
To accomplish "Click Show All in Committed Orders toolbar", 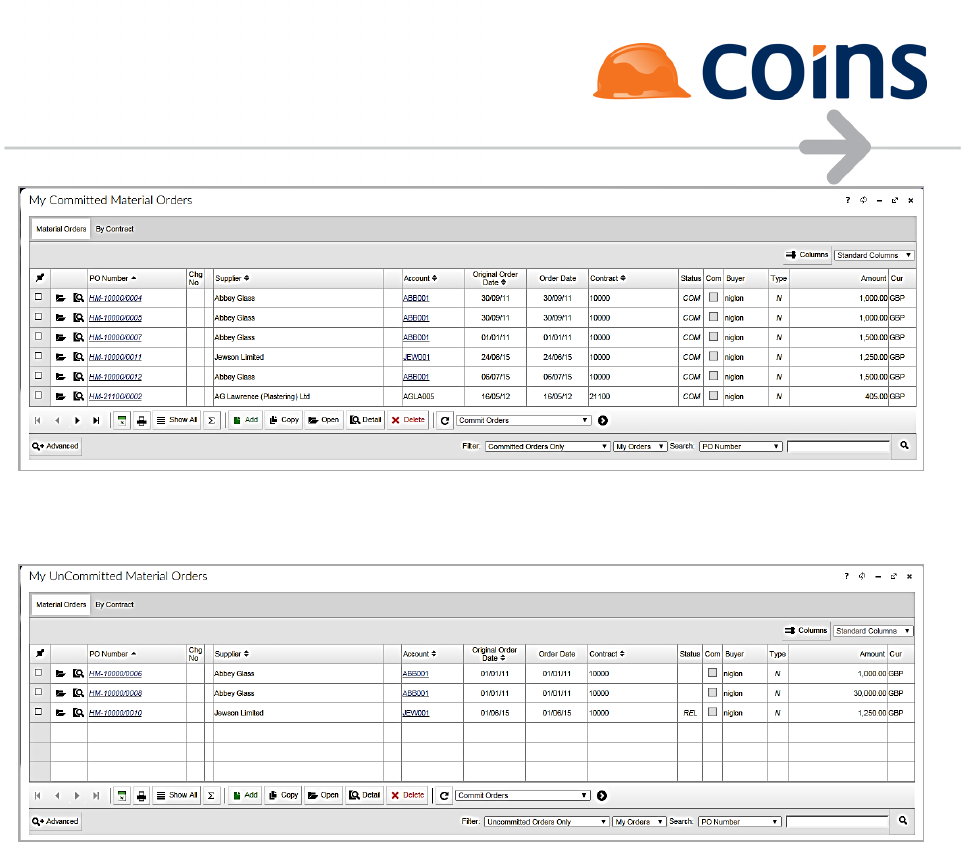I will click(177, 420).
